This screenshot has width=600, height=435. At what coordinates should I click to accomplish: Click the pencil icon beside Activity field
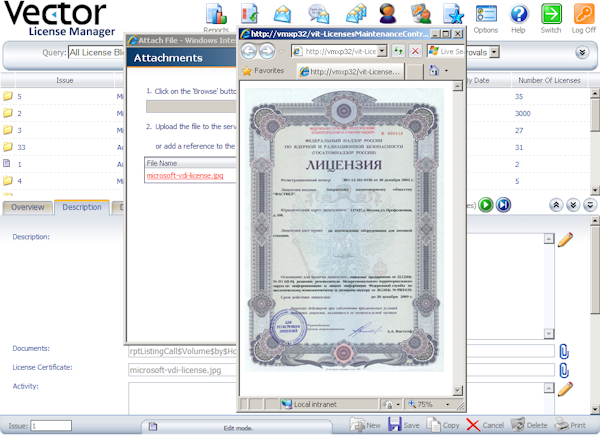point(565,389)
